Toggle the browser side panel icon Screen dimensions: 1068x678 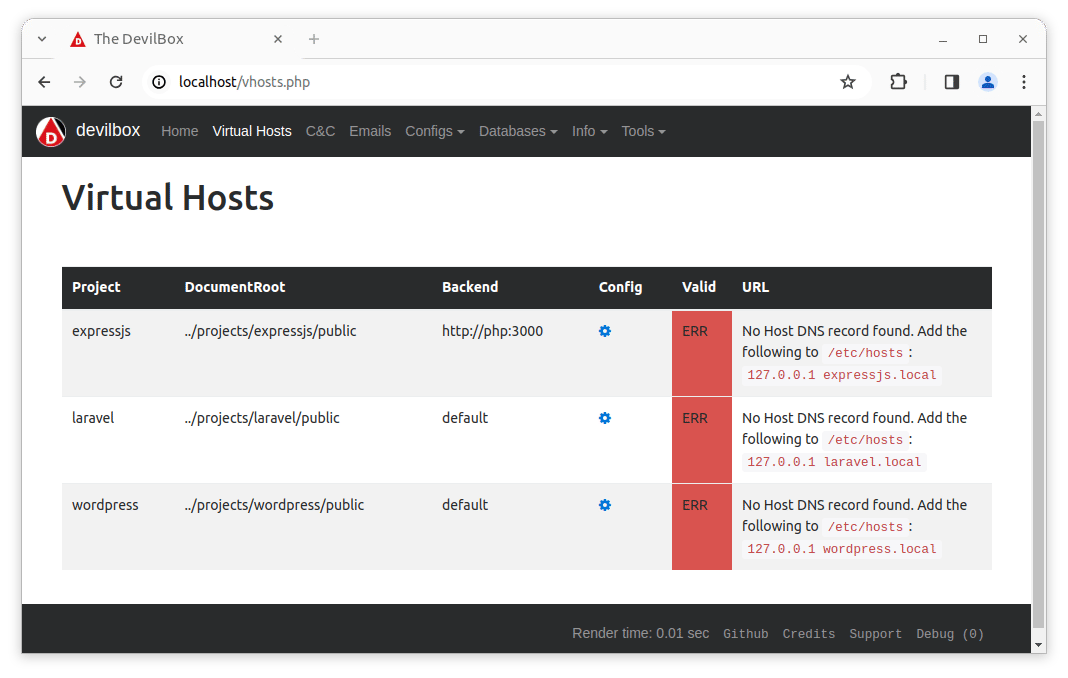pos(951,82)
